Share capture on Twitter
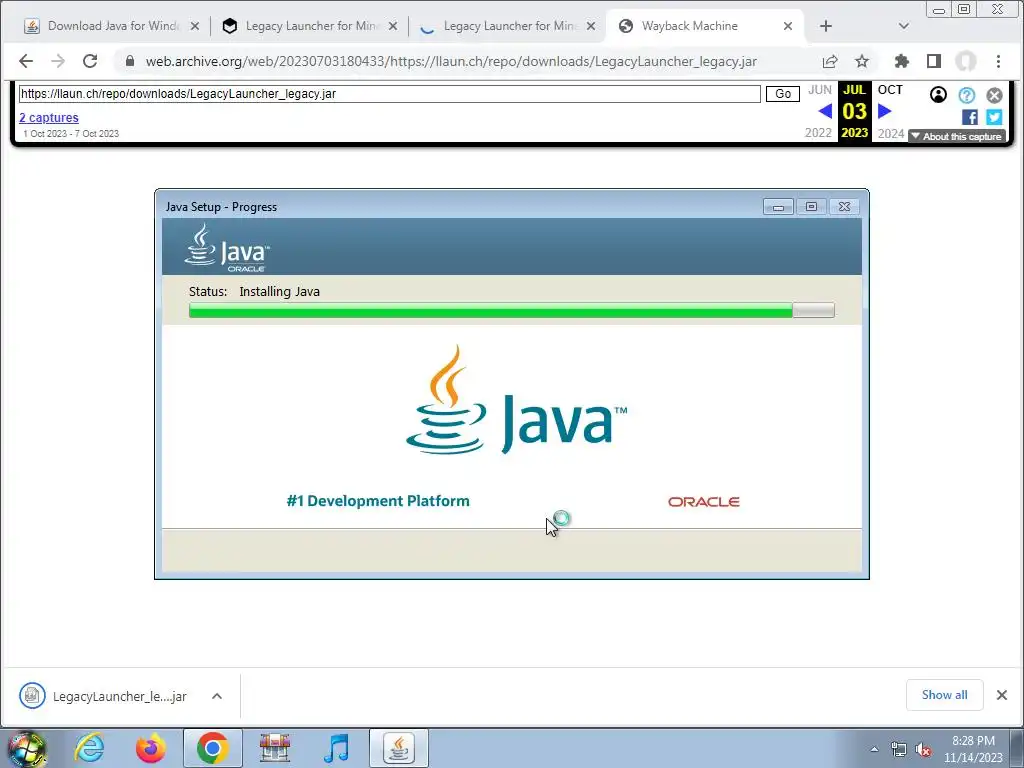 click(x=994, y=117)
